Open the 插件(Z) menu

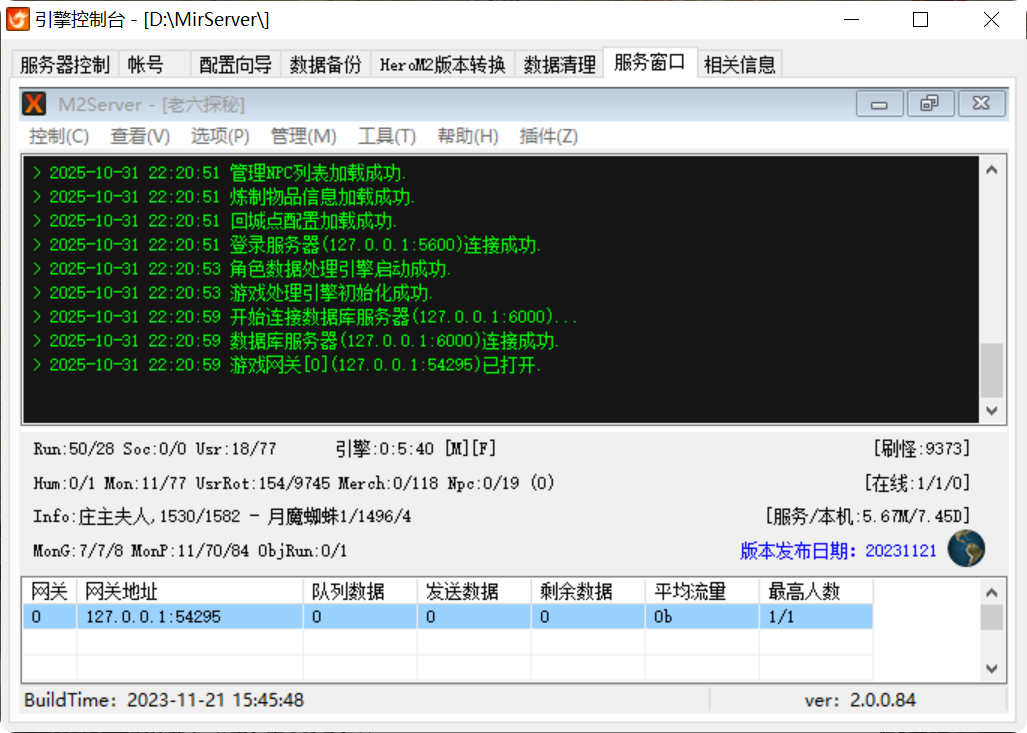(548, 137)
